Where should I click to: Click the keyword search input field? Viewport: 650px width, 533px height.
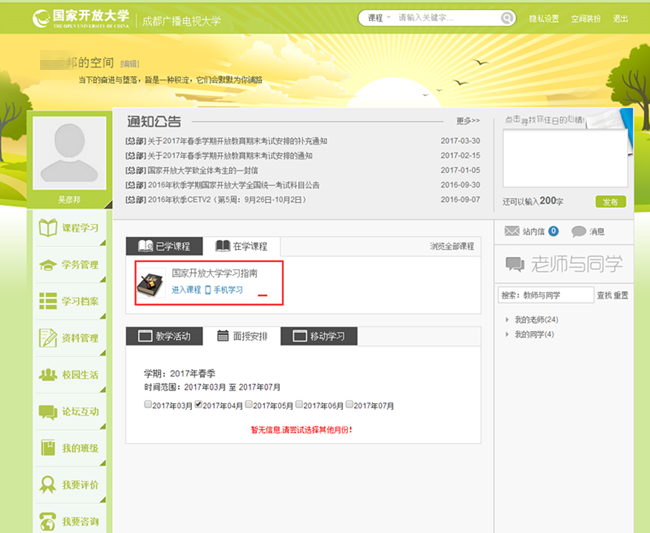(448, 18)
